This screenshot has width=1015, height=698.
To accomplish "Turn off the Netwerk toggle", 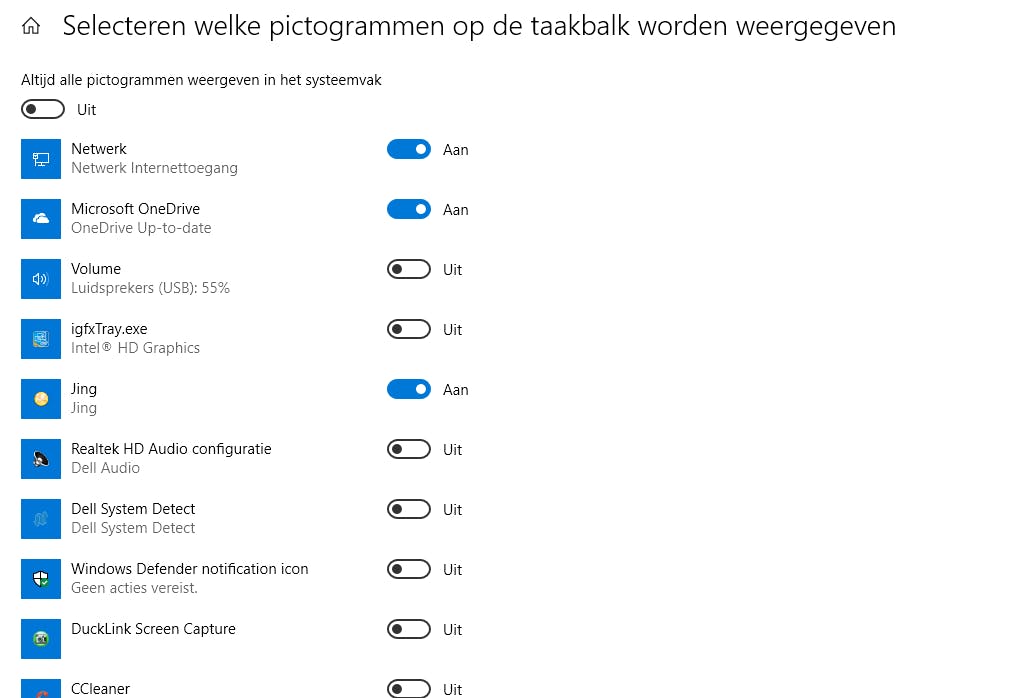I will point(409,150).
